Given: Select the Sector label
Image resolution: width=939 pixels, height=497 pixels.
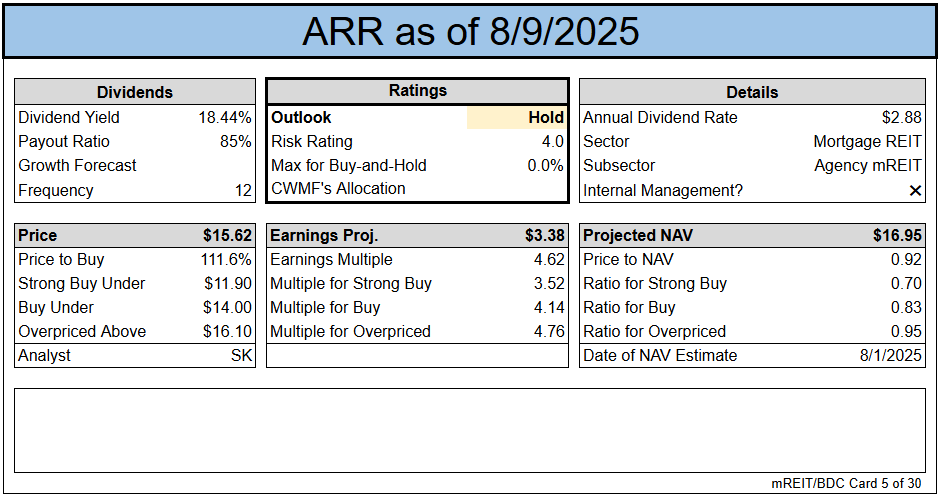Looking at the screenshot, I should (606, 141).
